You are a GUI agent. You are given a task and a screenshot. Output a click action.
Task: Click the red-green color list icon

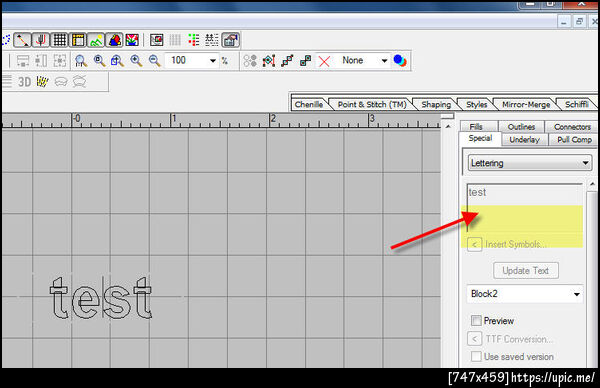click(x=194, y=40)
